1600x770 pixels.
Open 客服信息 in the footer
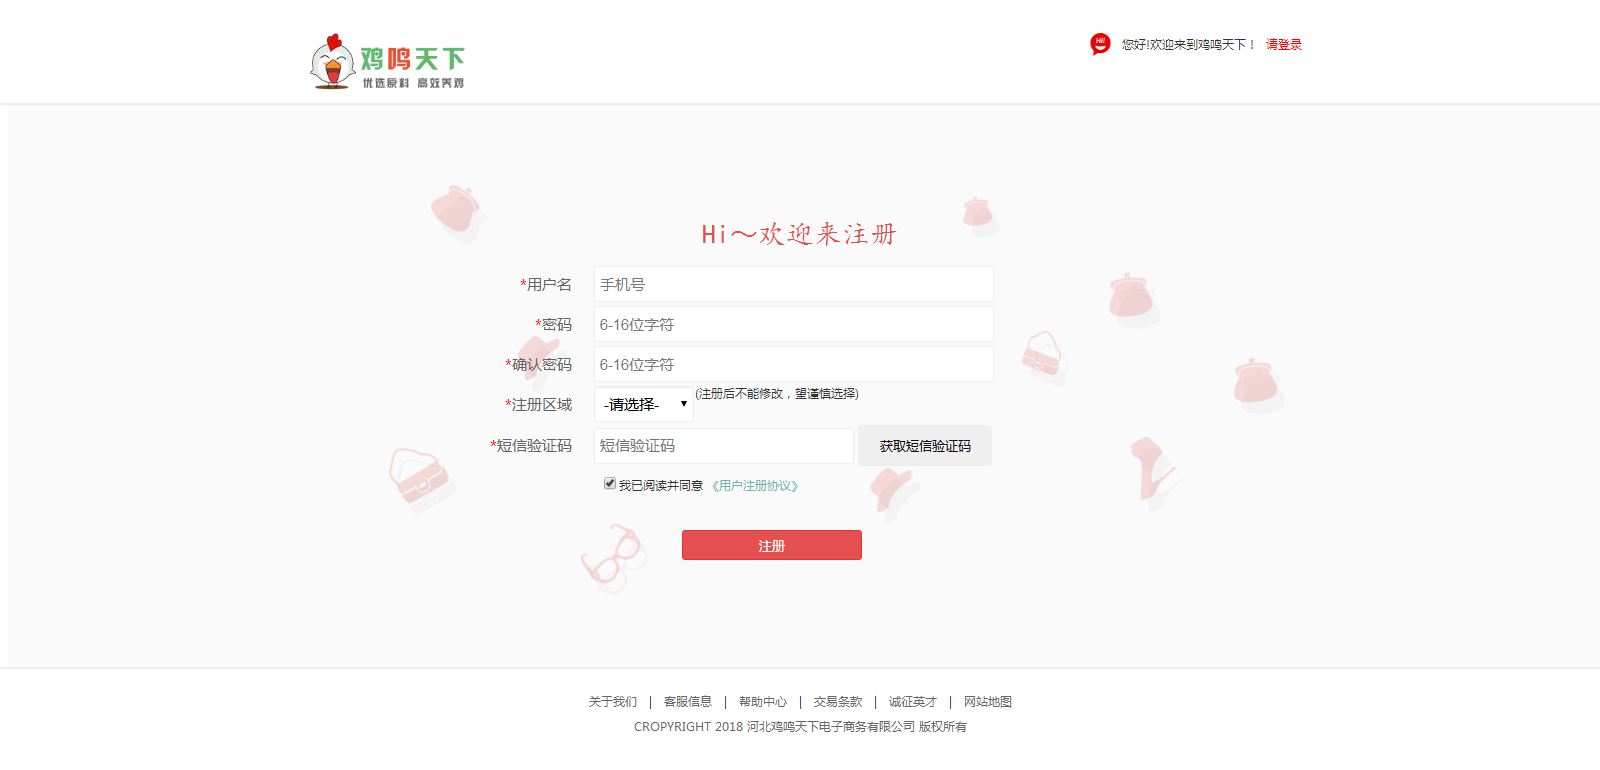688,702
